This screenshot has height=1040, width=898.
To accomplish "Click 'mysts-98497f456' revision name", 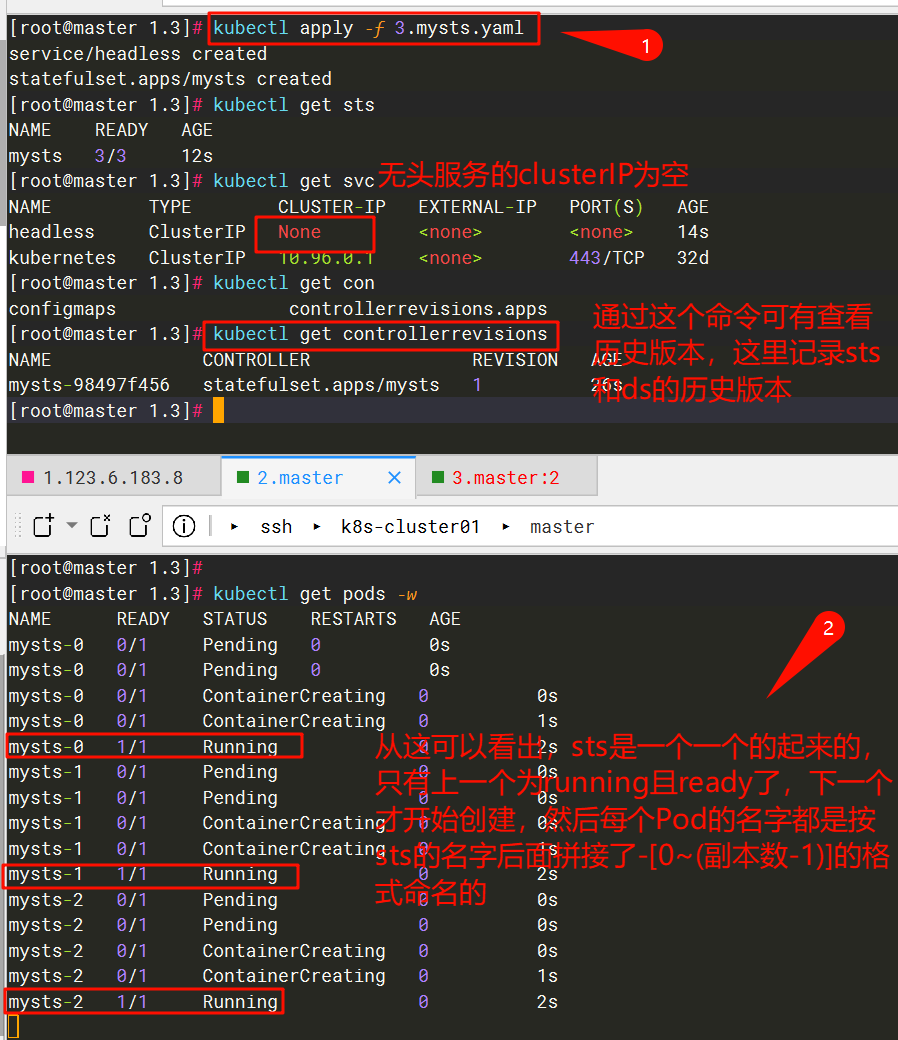I will click(90, 385).
